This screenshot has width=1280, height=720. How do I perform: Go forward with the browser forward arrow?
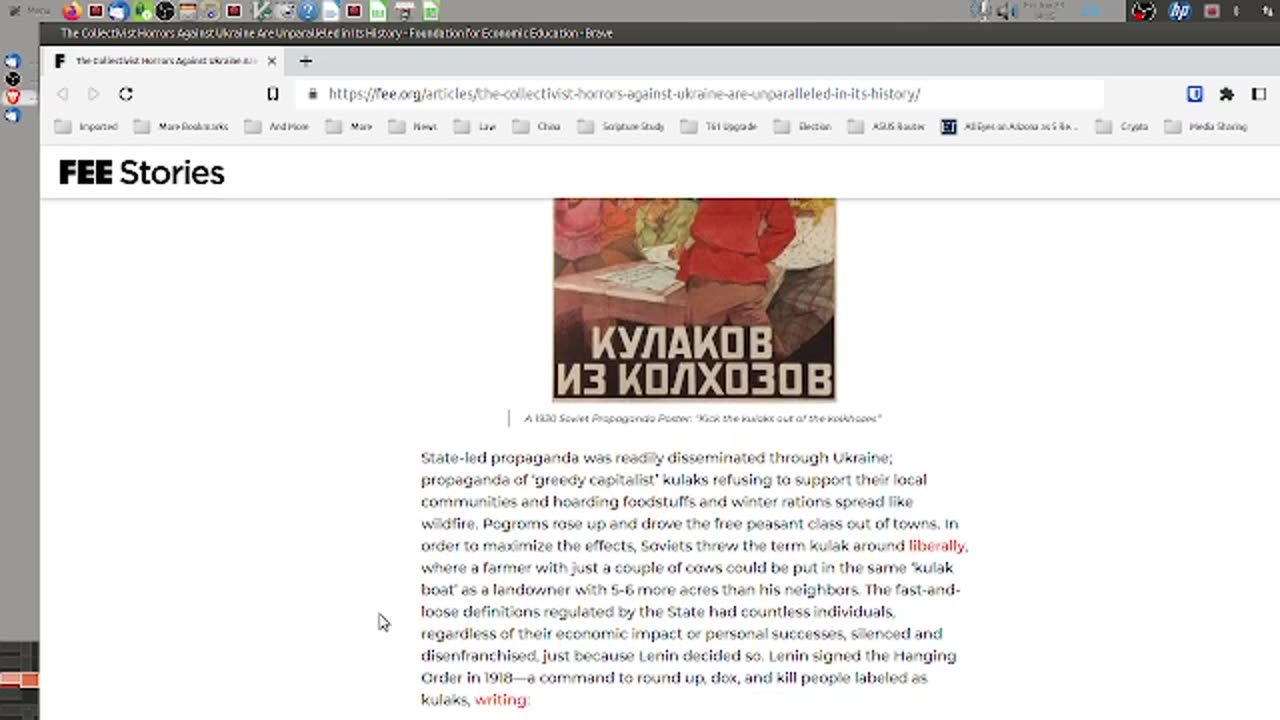pyautogui.click(x=93, y=94)
